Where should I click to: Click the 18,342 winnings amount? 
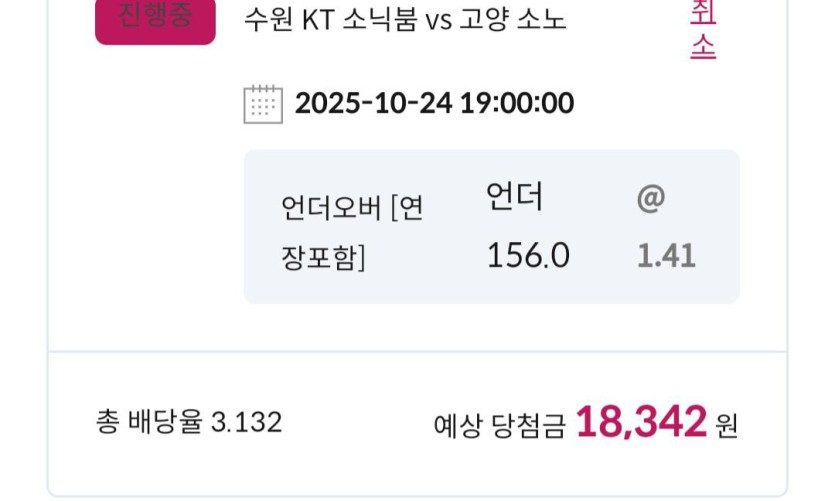click(641, 422)
